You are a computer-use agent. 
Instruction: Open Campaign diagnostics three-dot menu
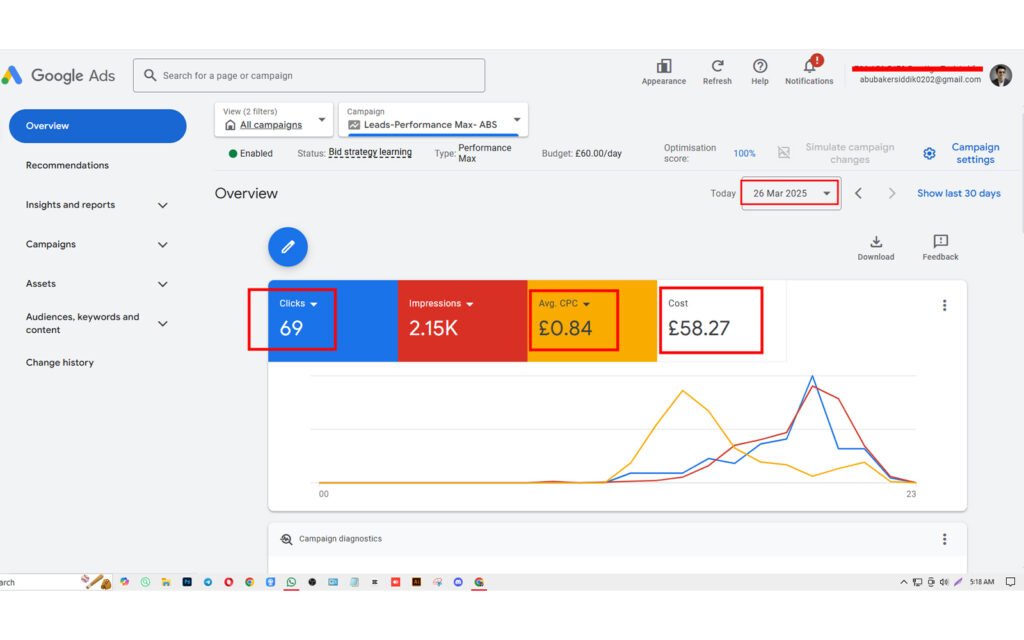944,539
